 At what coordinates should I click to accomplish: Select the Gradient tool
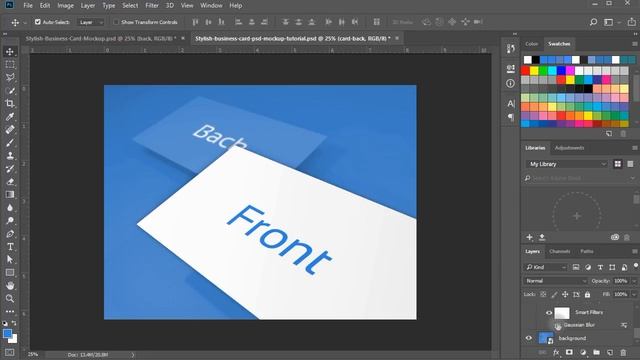(10, 195)
